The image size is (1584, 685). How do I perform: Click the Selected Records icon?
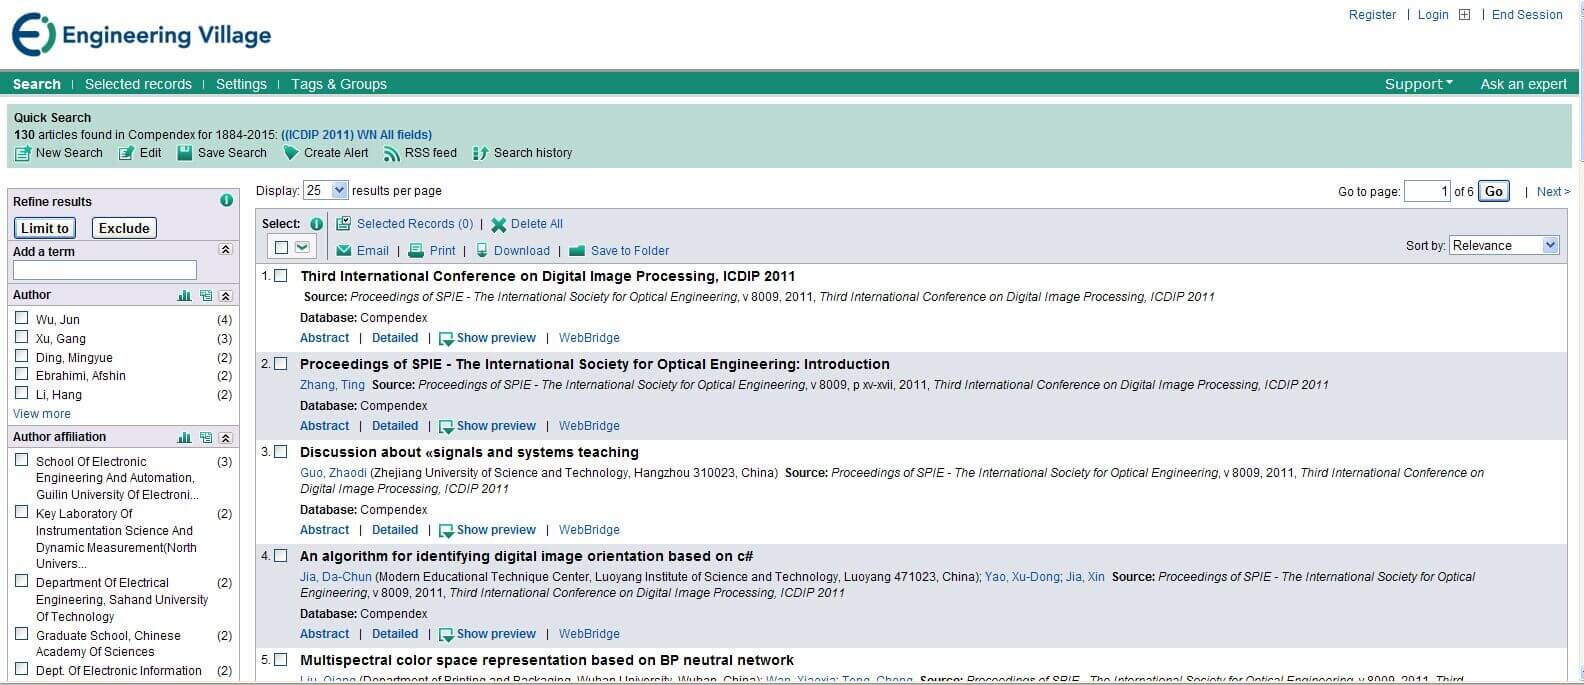[343, 224]
